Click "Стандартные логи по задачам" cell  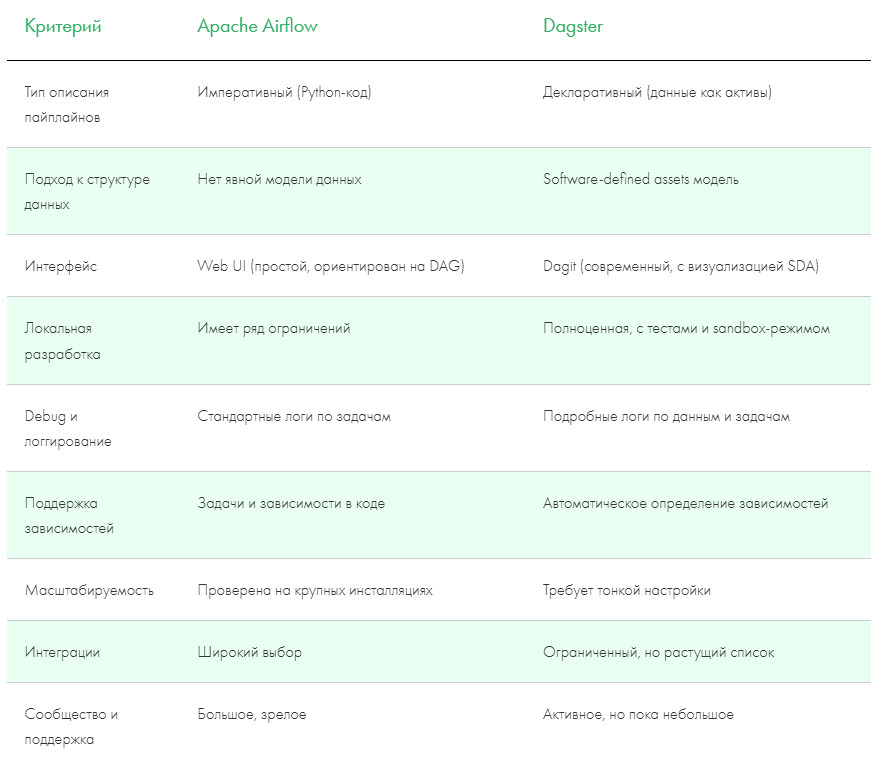click(294, 416)
